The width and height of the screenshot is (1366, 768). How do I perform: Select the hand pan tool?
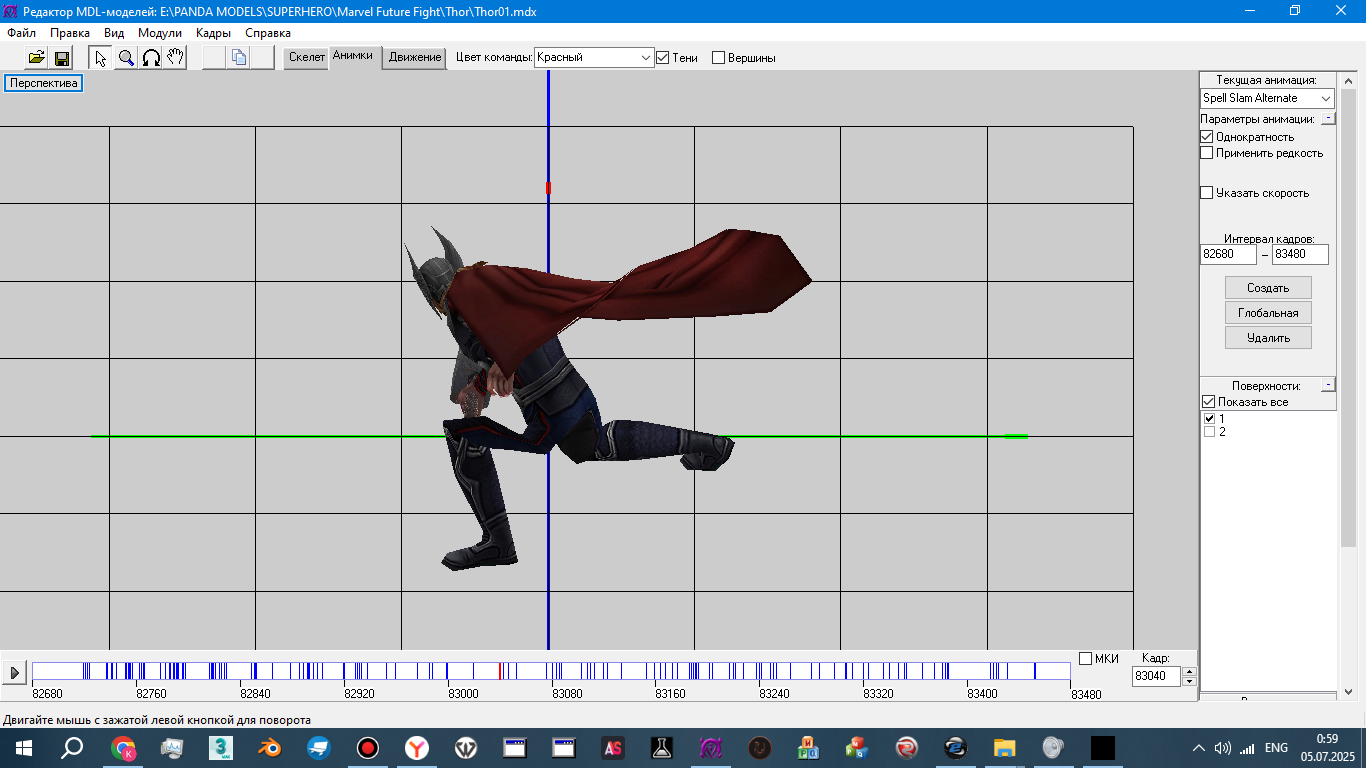(175, 58)
